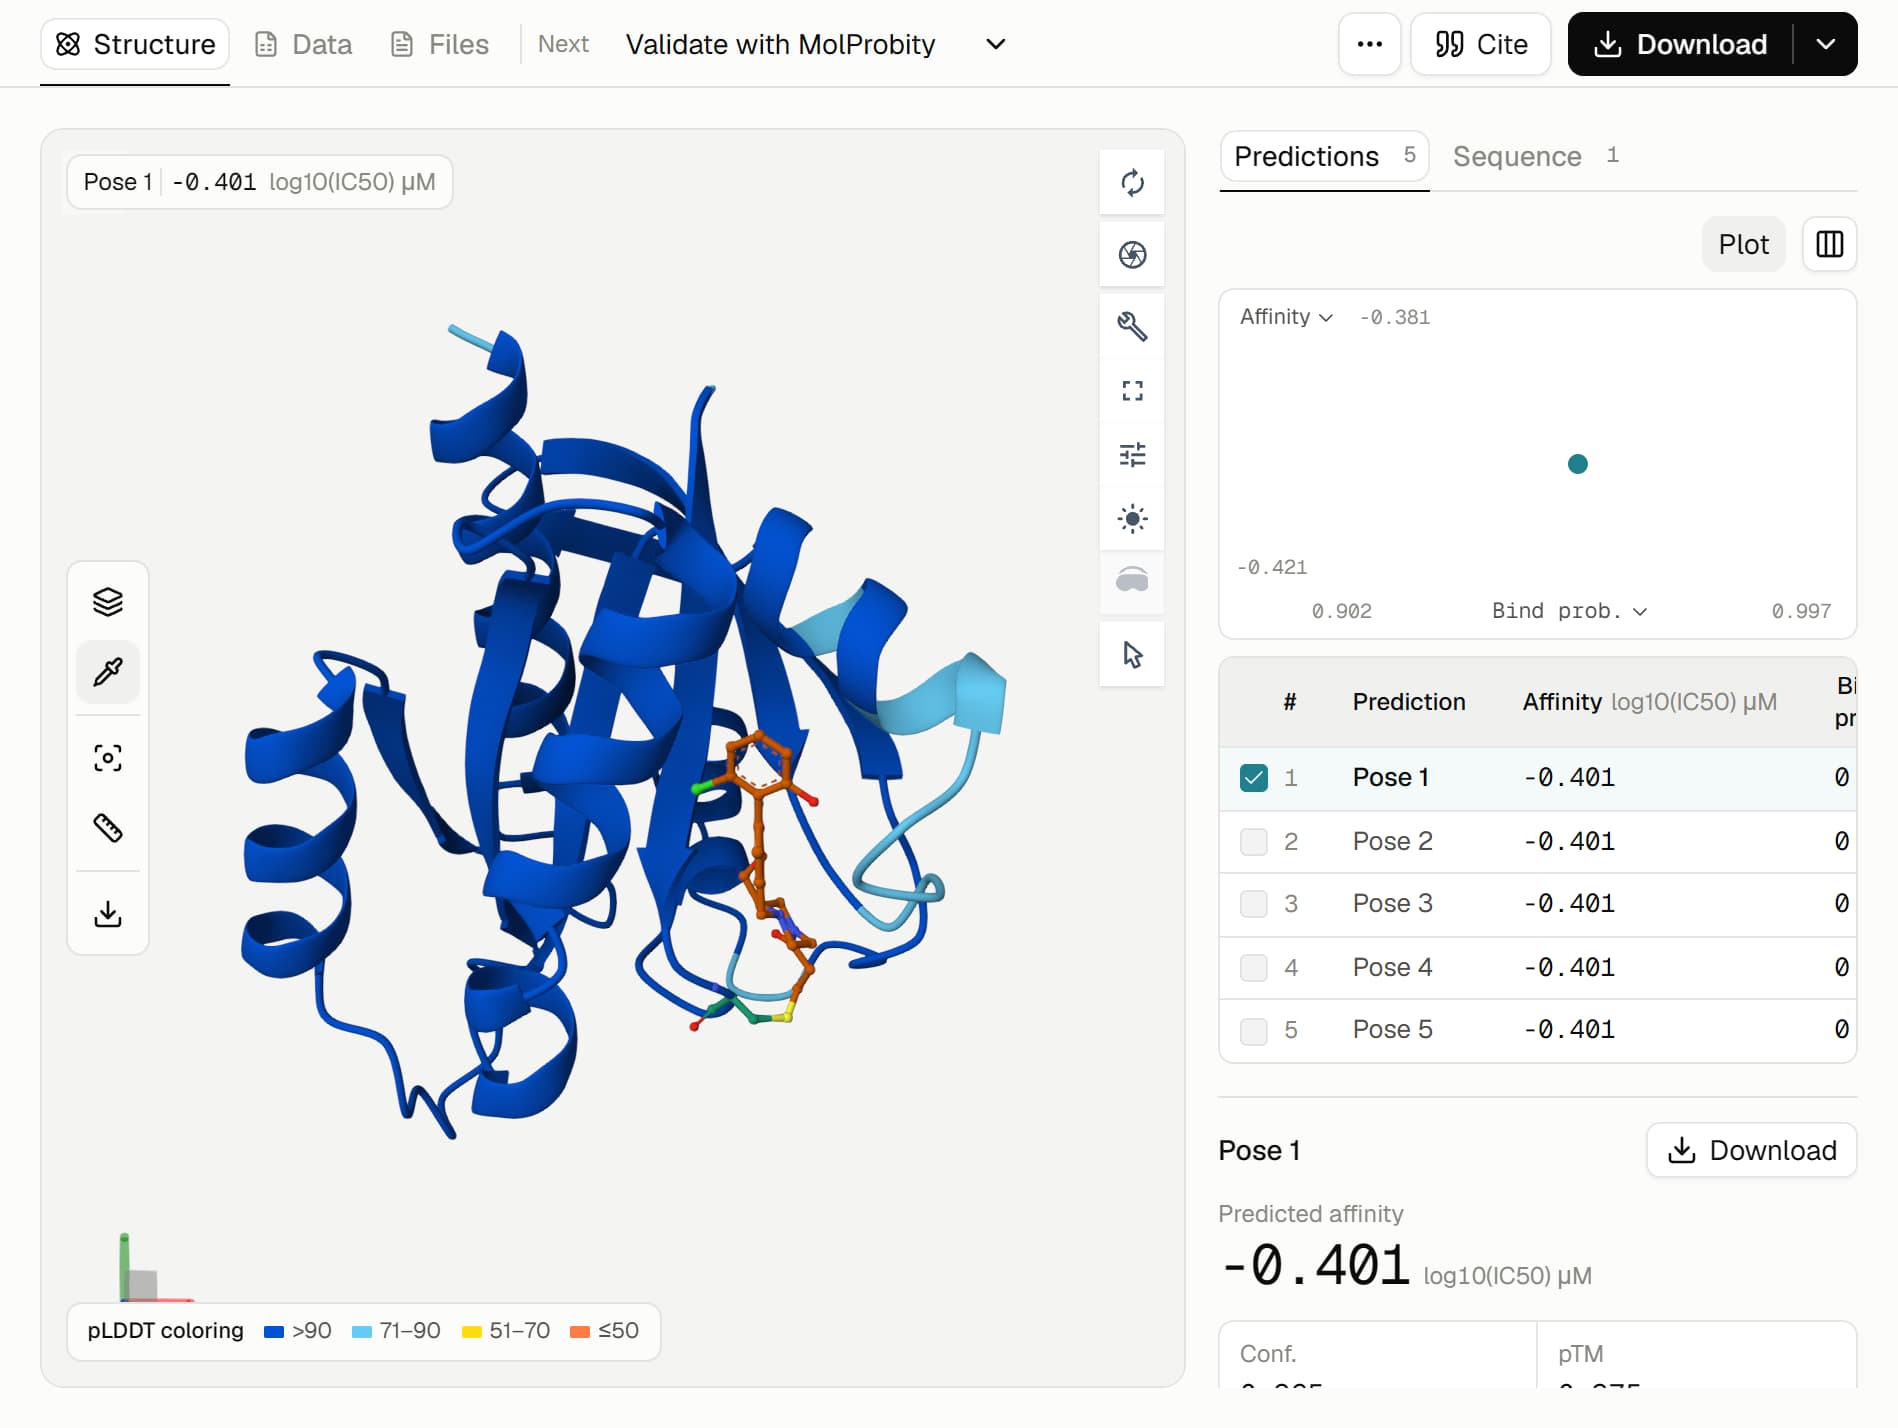Enable the Pose 5 checkbox

tap(1253, 1030)
